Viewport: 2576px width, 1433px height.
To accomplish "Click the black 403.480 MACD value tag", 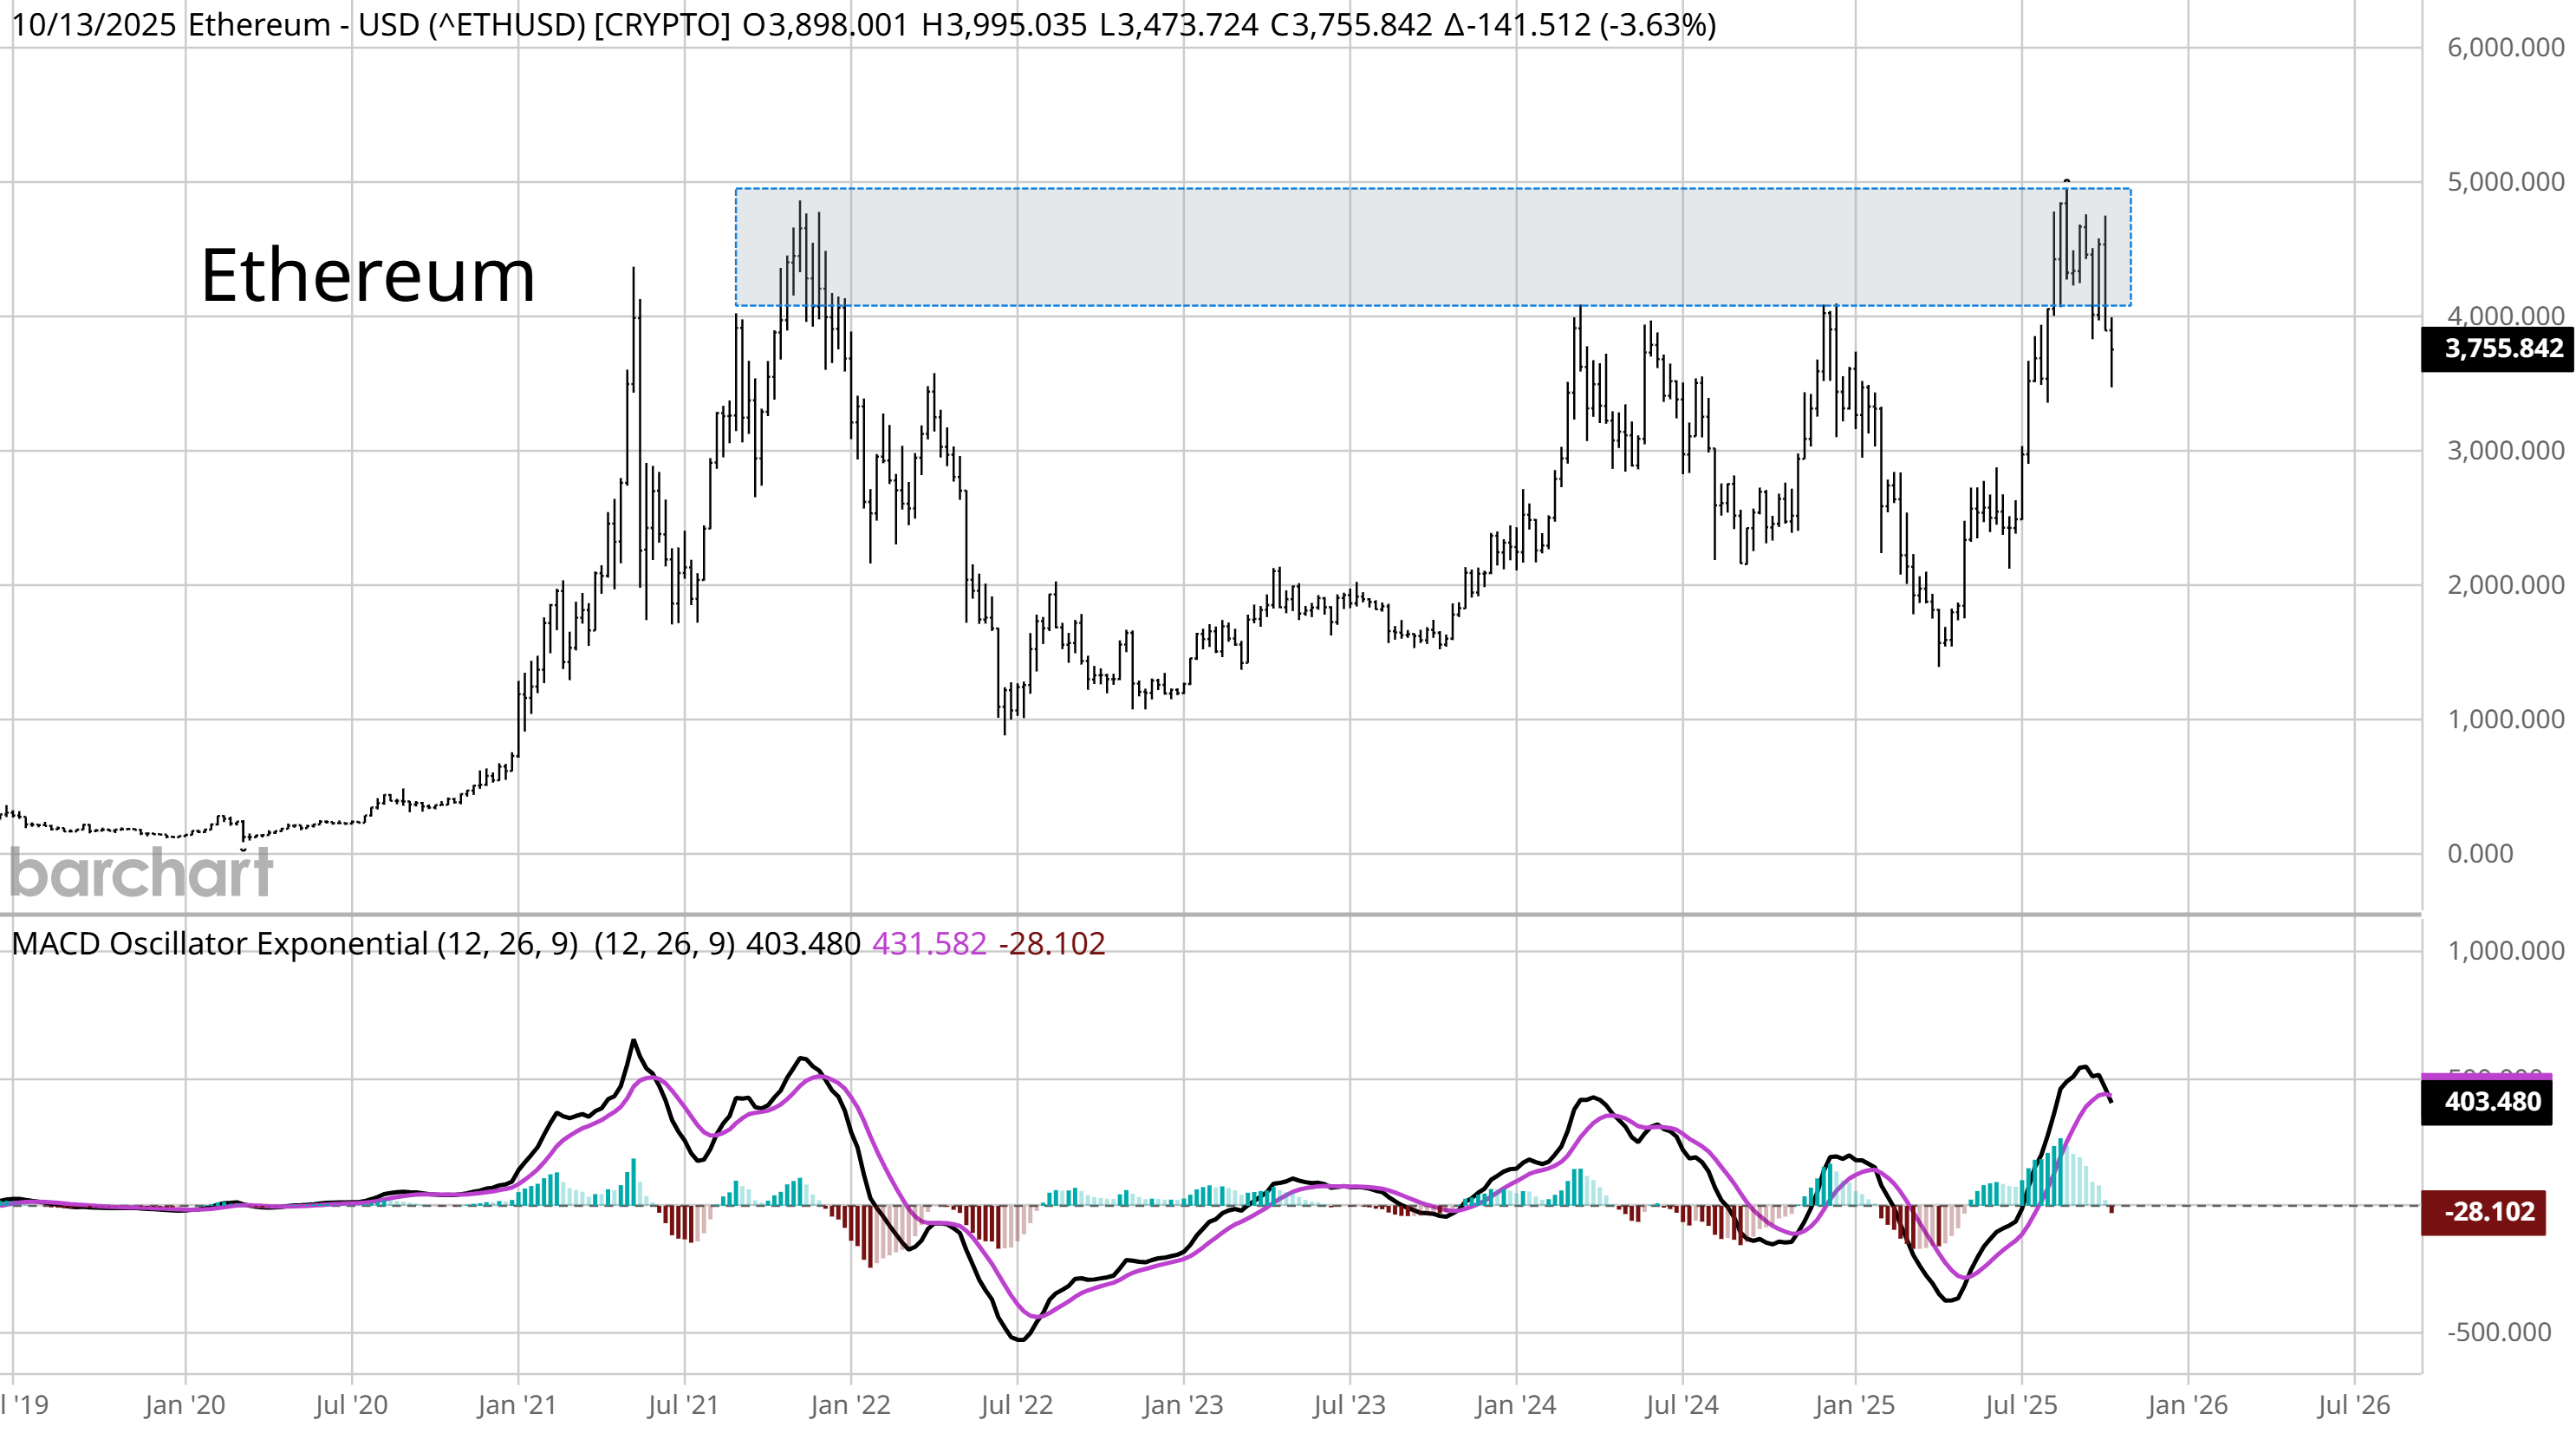I will click(x=2486, y=1102).
